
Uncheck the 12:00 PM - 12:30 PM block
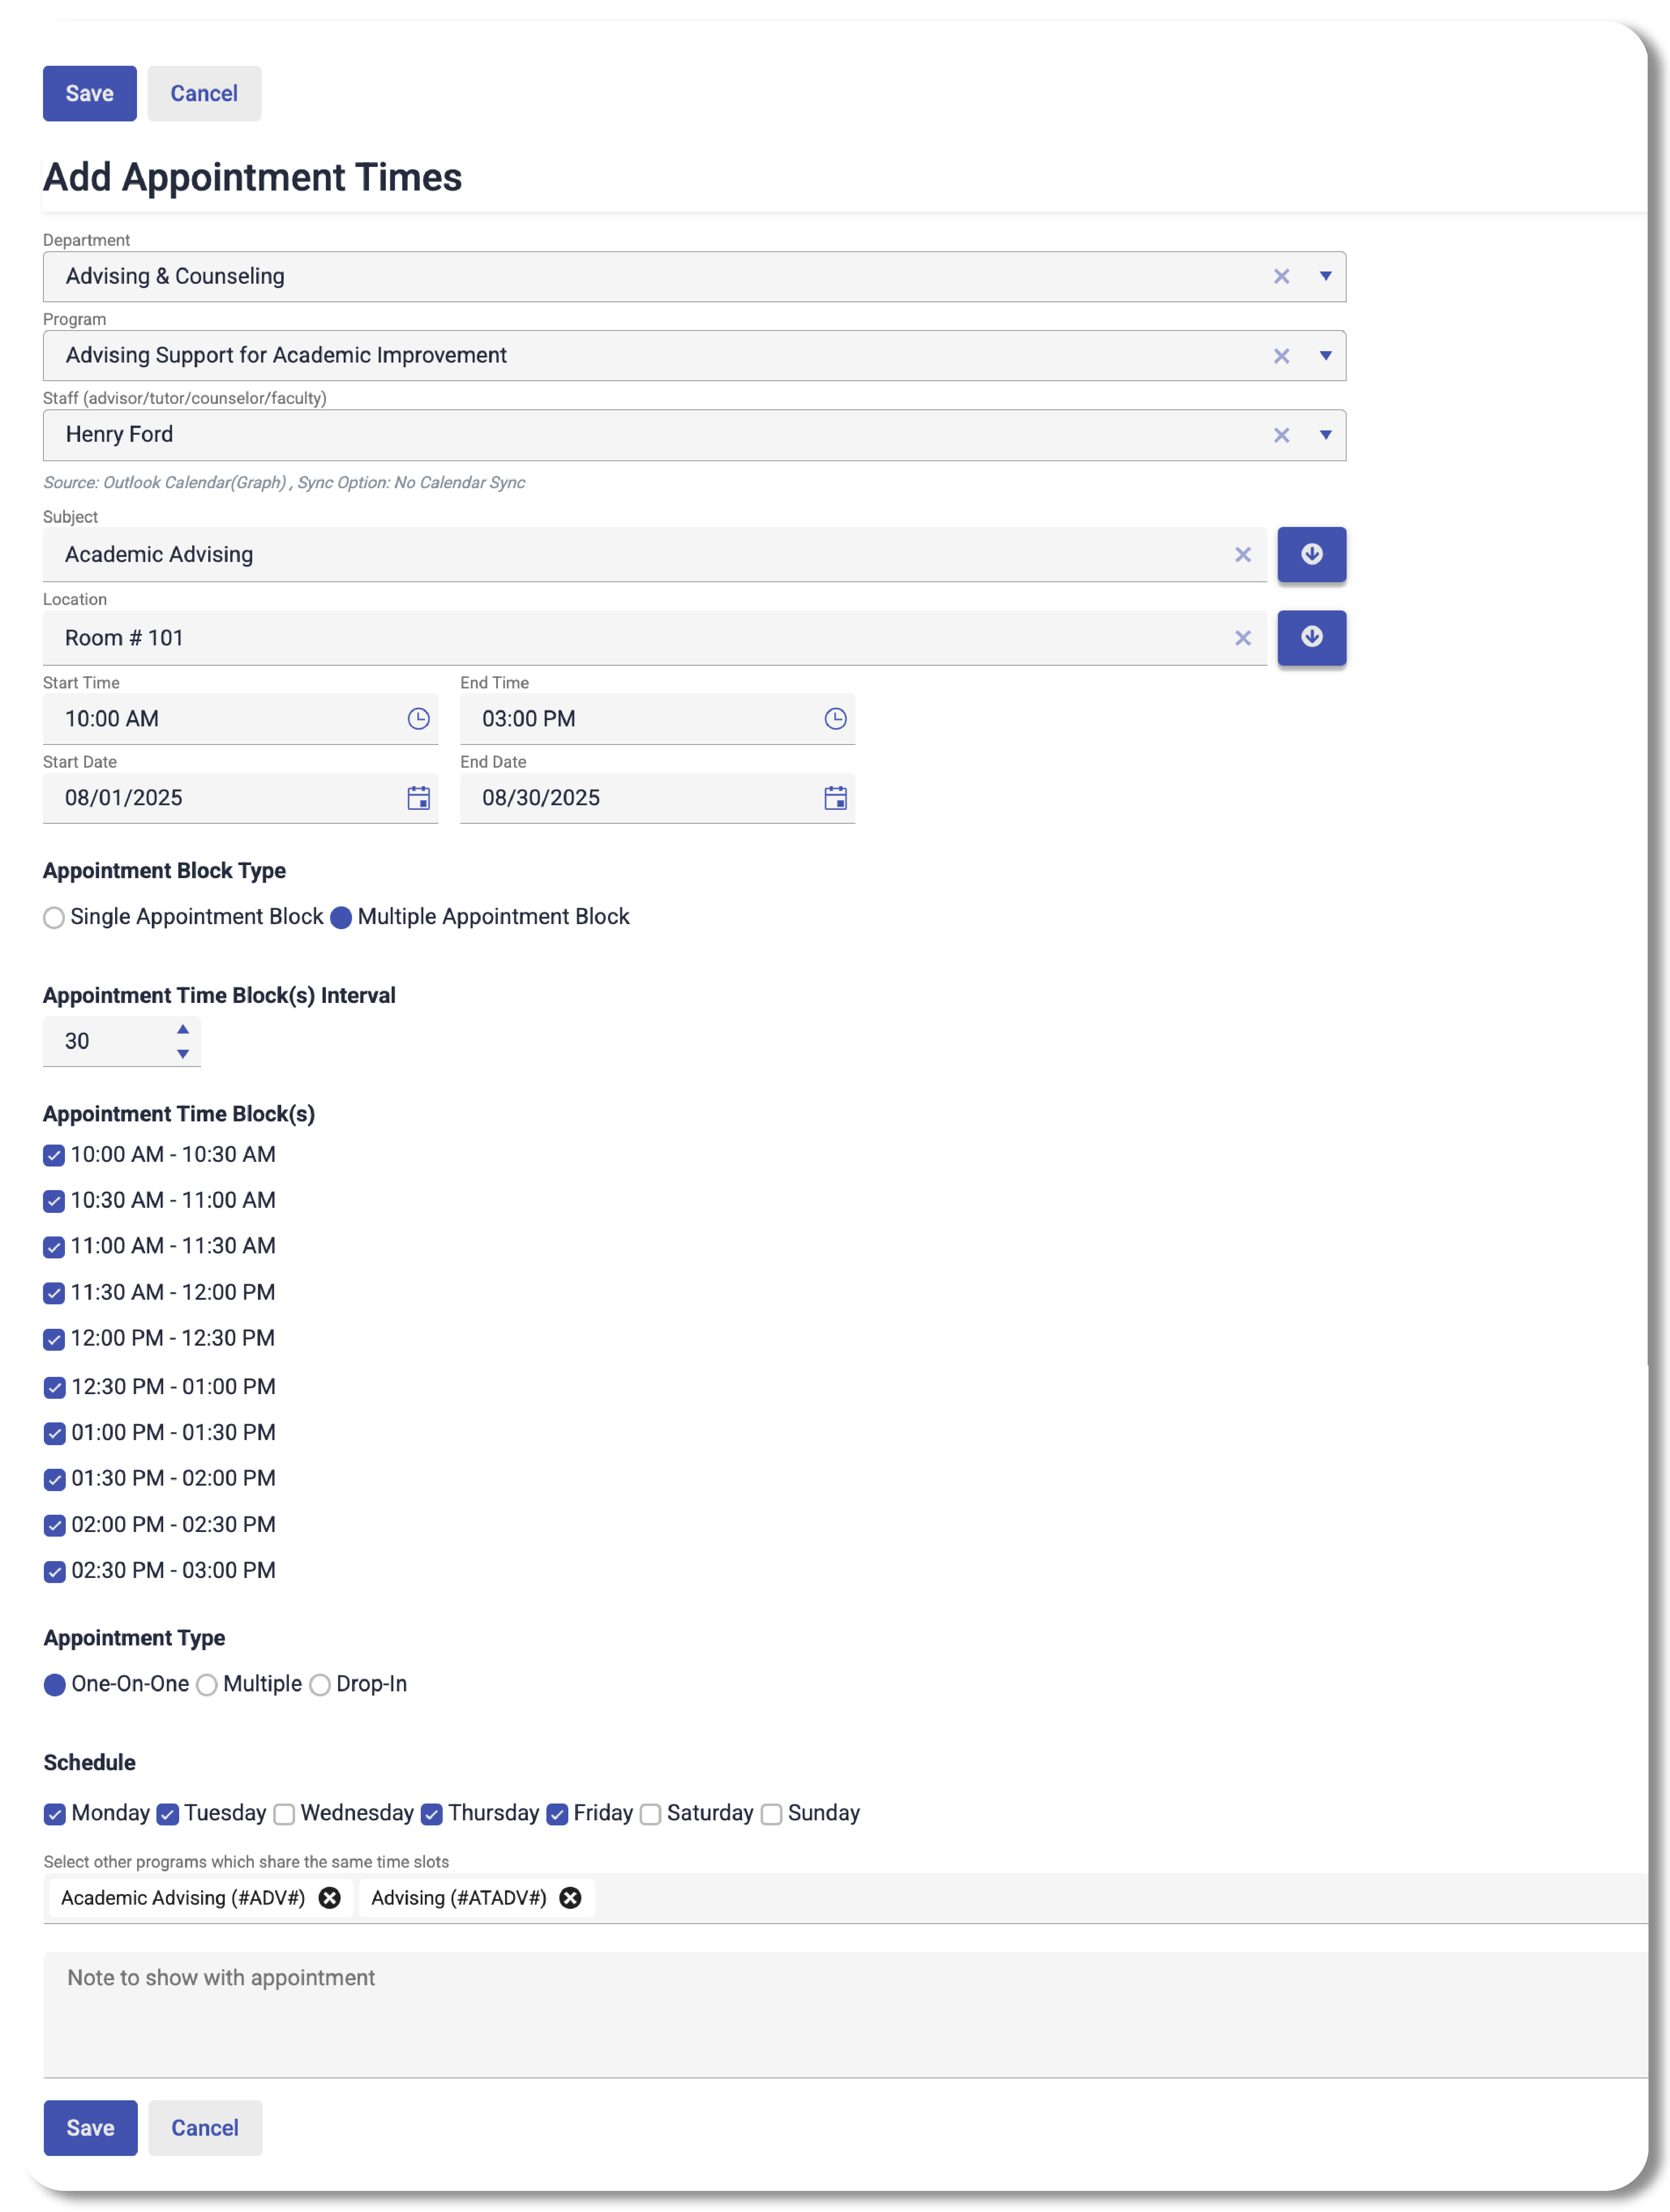click(54, 1339)
